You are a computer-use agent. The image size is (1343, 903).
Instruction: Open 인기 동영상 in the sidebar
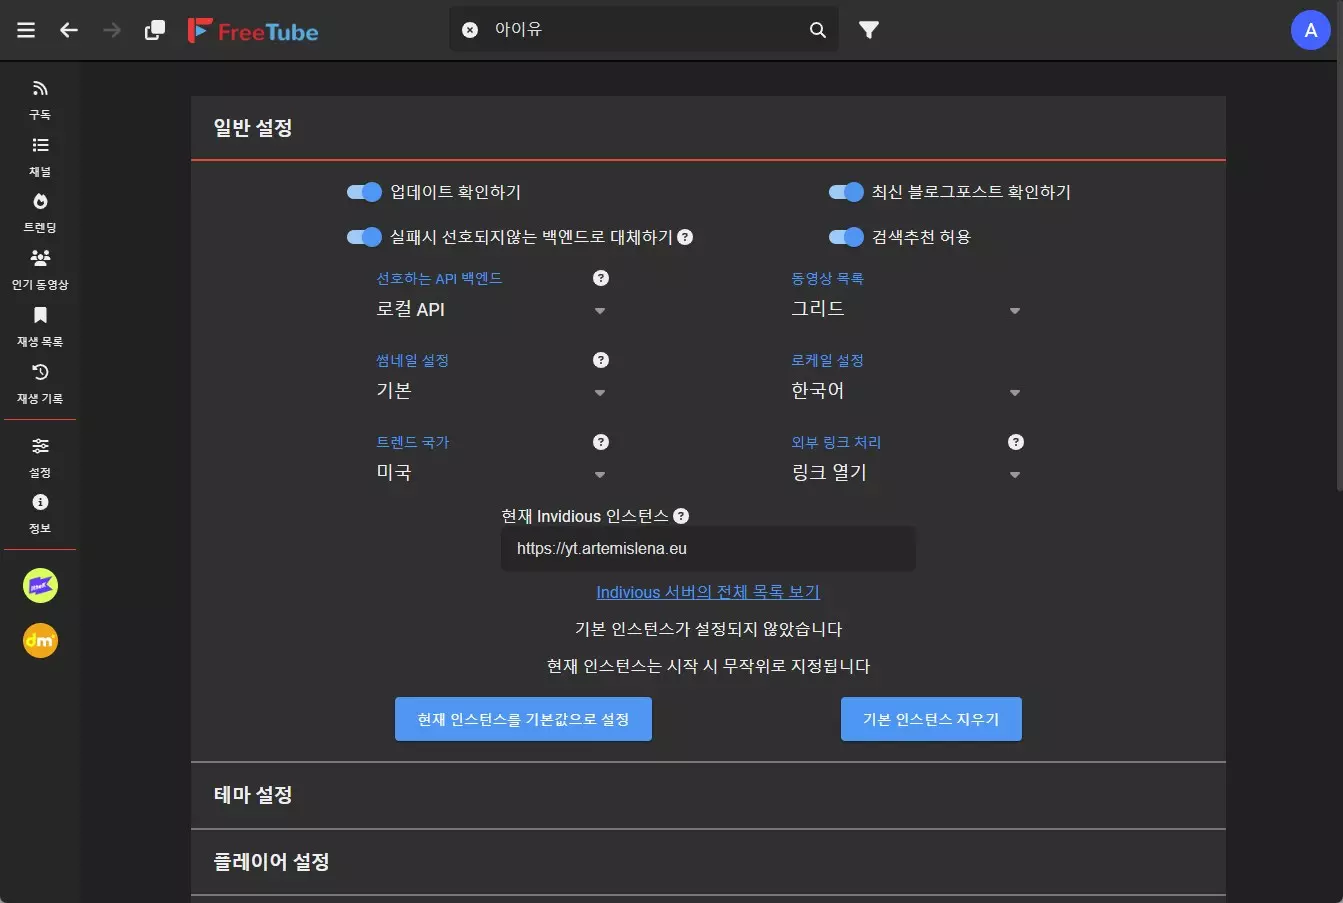(40, 270)
